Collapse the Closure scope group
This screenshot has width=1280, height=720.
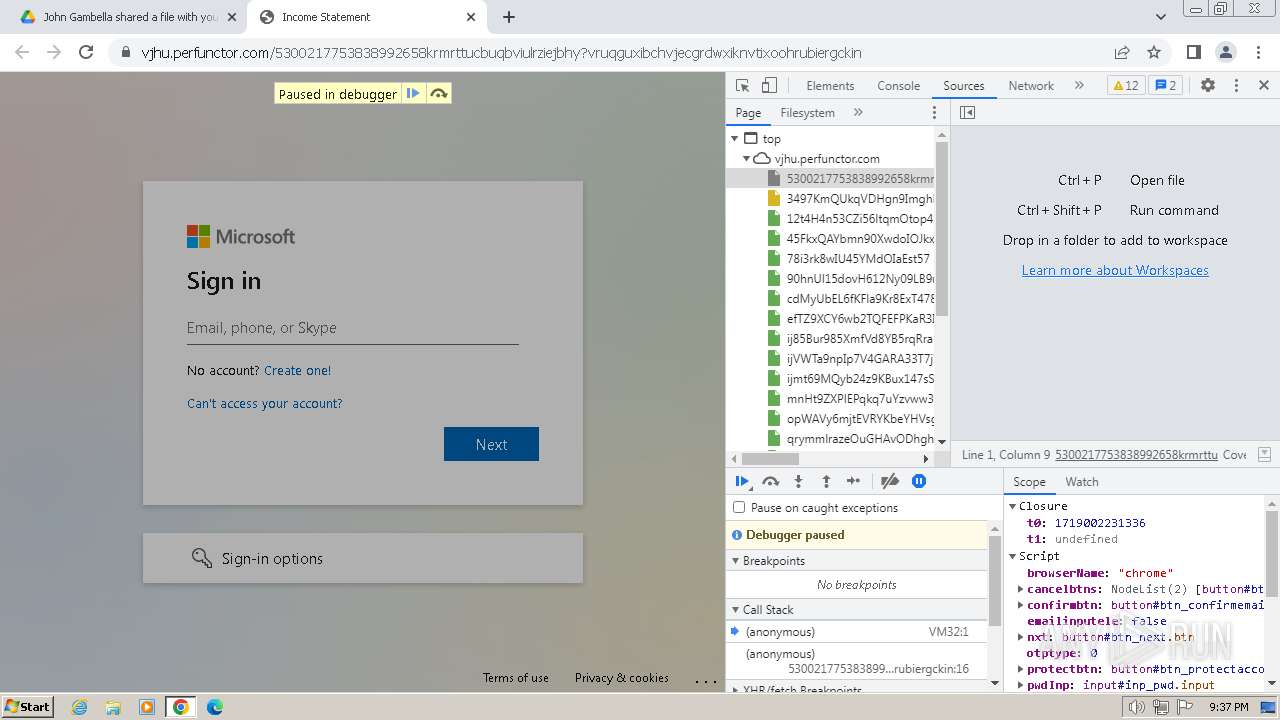point(1013,507)
